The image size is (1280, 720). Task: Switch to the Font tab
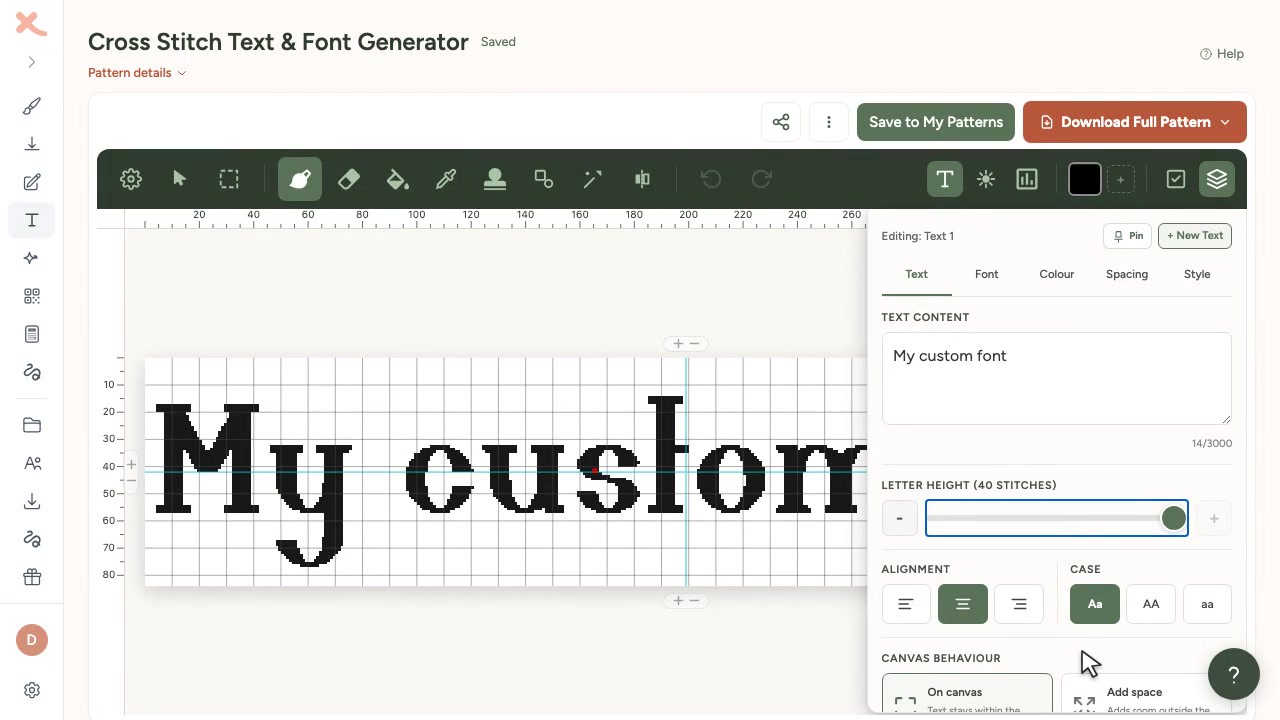(987, 274)
